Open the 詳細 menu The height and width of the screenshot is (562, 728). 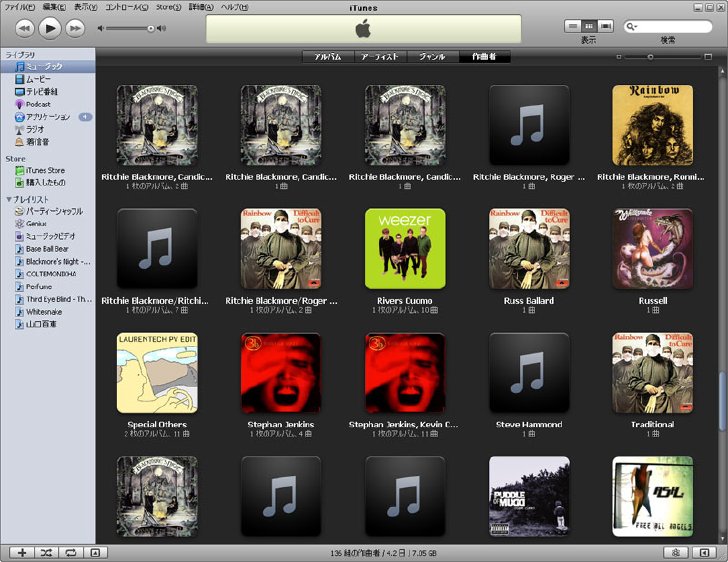point(201,7)
